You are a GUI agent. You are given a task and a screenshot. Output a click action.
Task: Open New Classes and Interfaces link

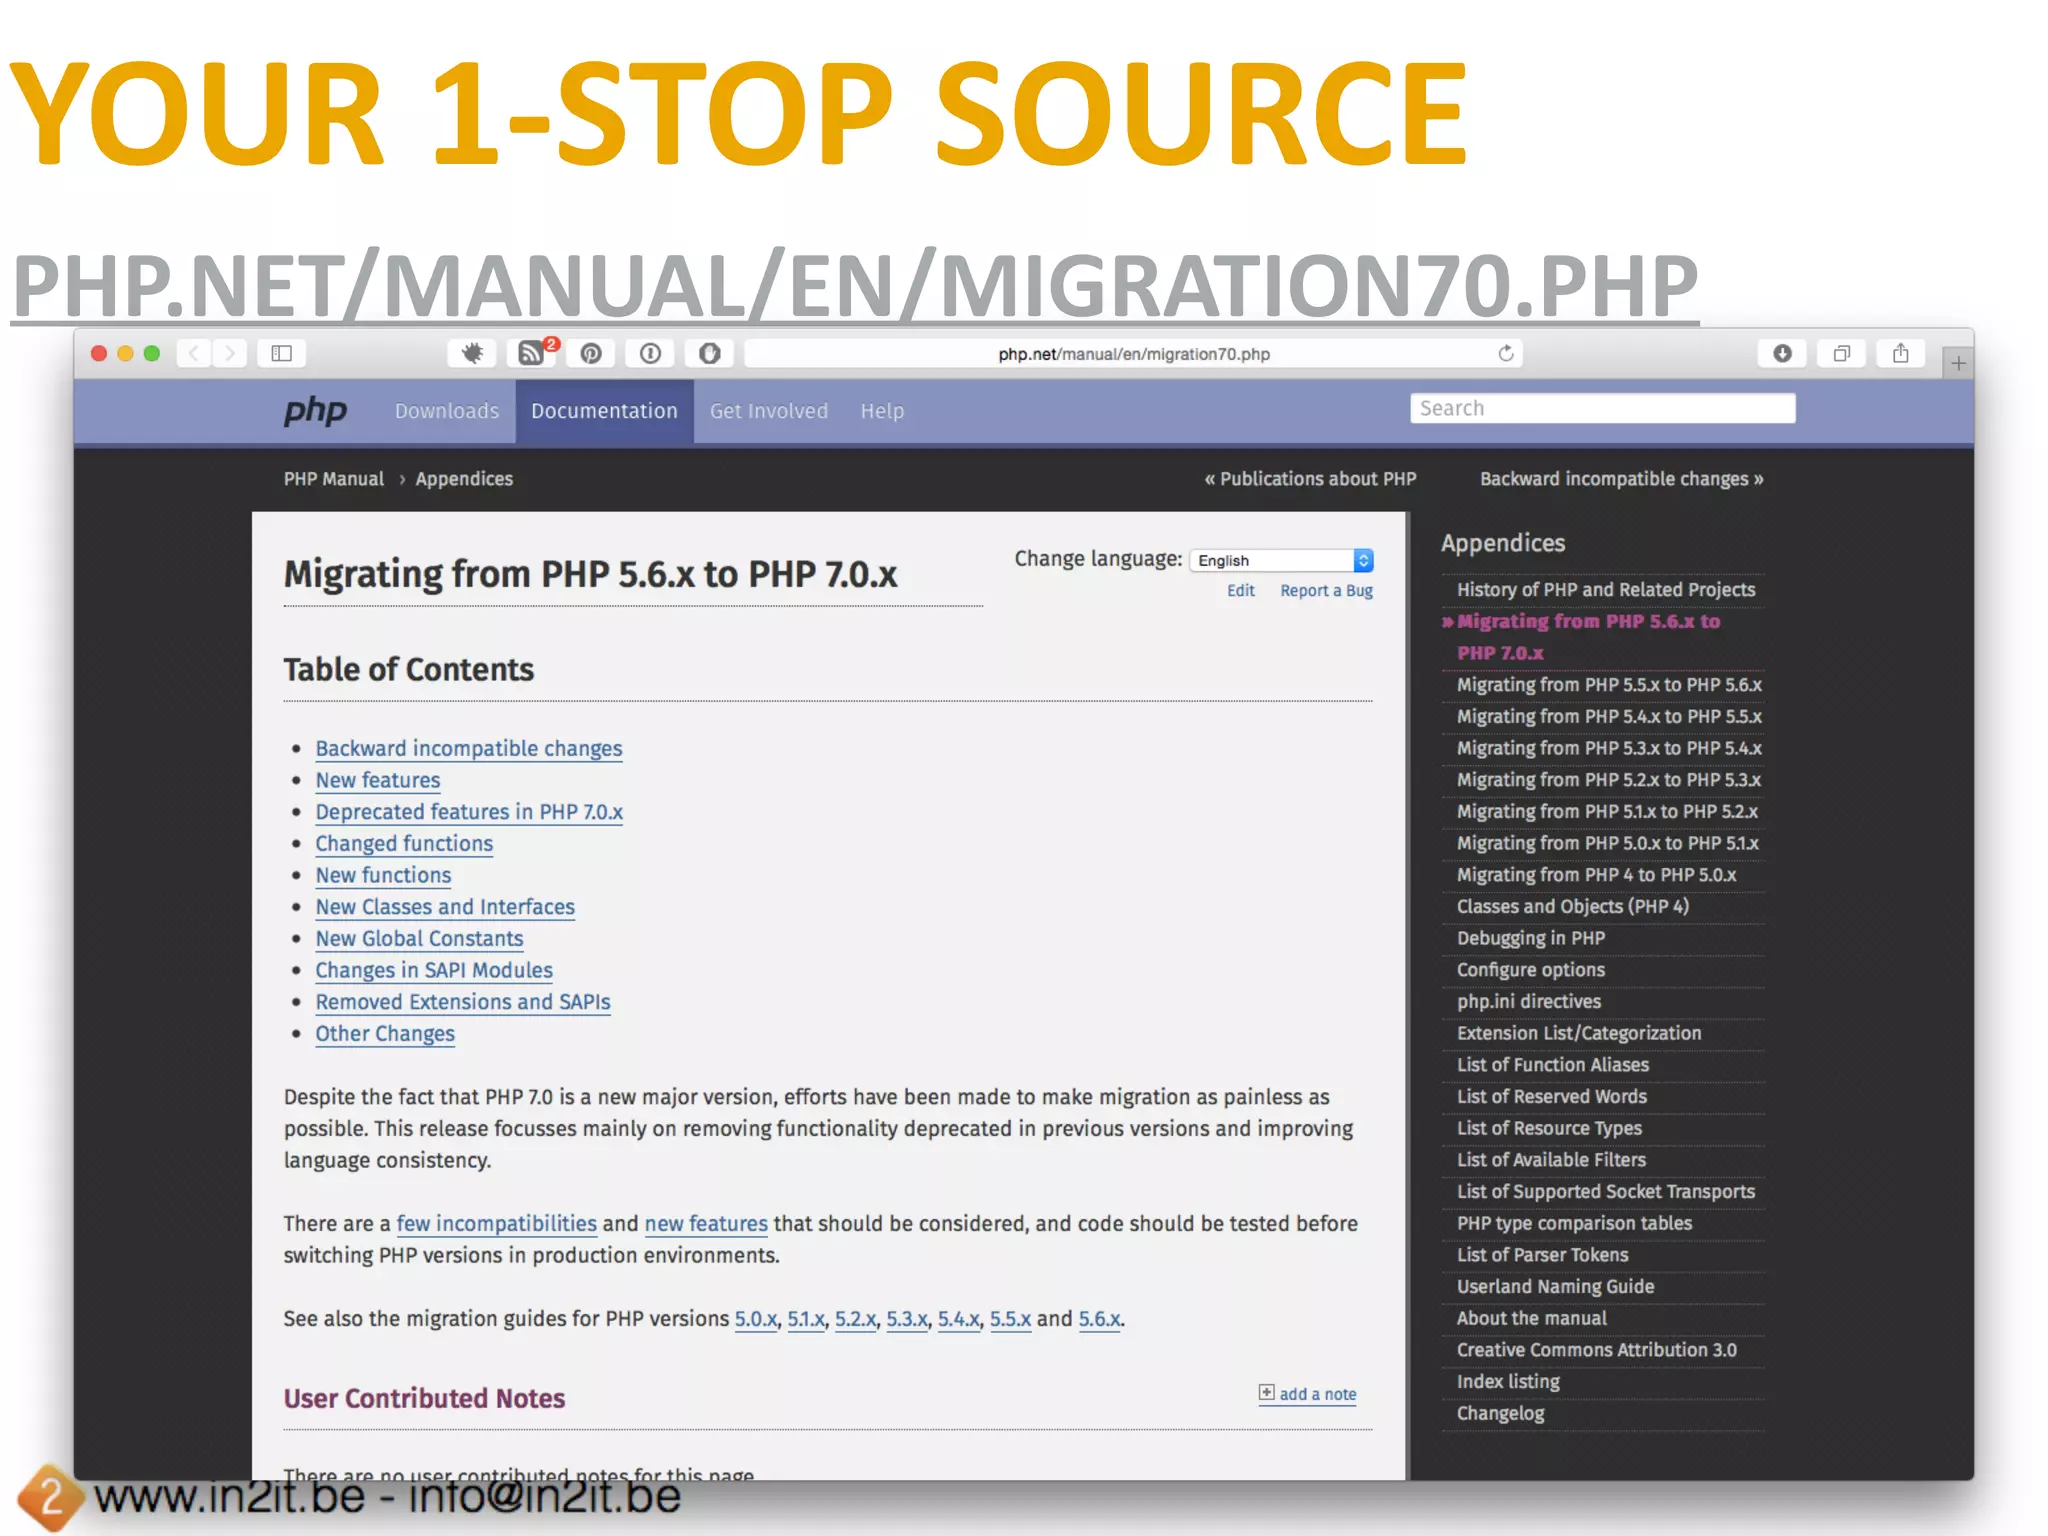click(445, 907)
